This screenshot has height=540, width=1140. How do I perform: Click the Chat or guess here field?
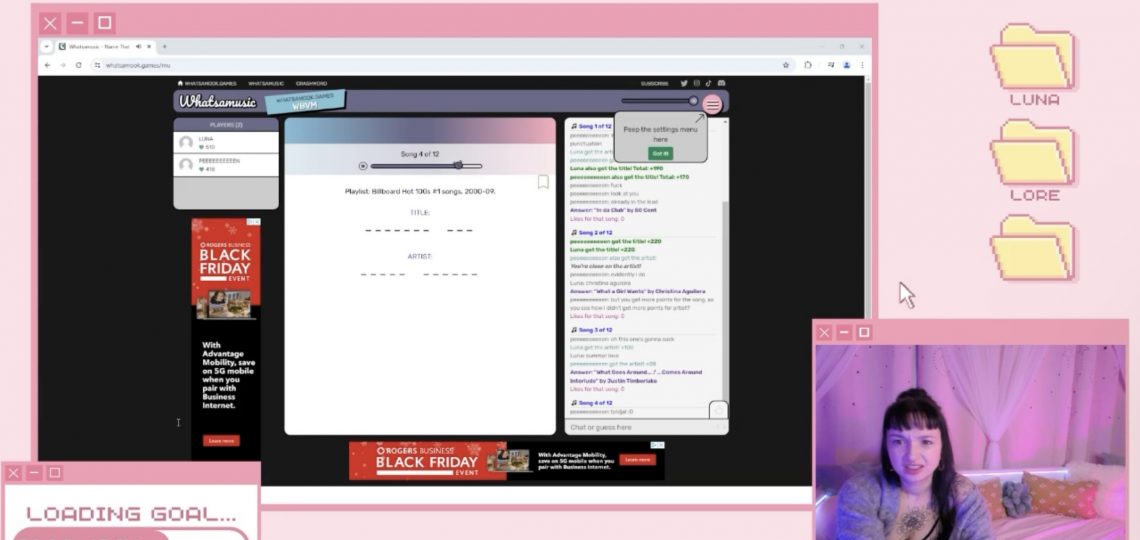[x=640, y=427]
